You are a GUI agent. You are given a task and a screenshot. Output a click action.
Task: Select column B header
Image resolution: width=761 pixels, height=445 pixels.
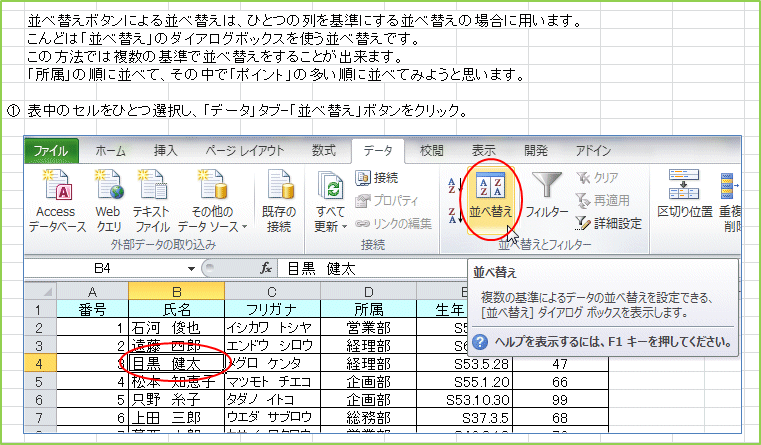point(177,292)
